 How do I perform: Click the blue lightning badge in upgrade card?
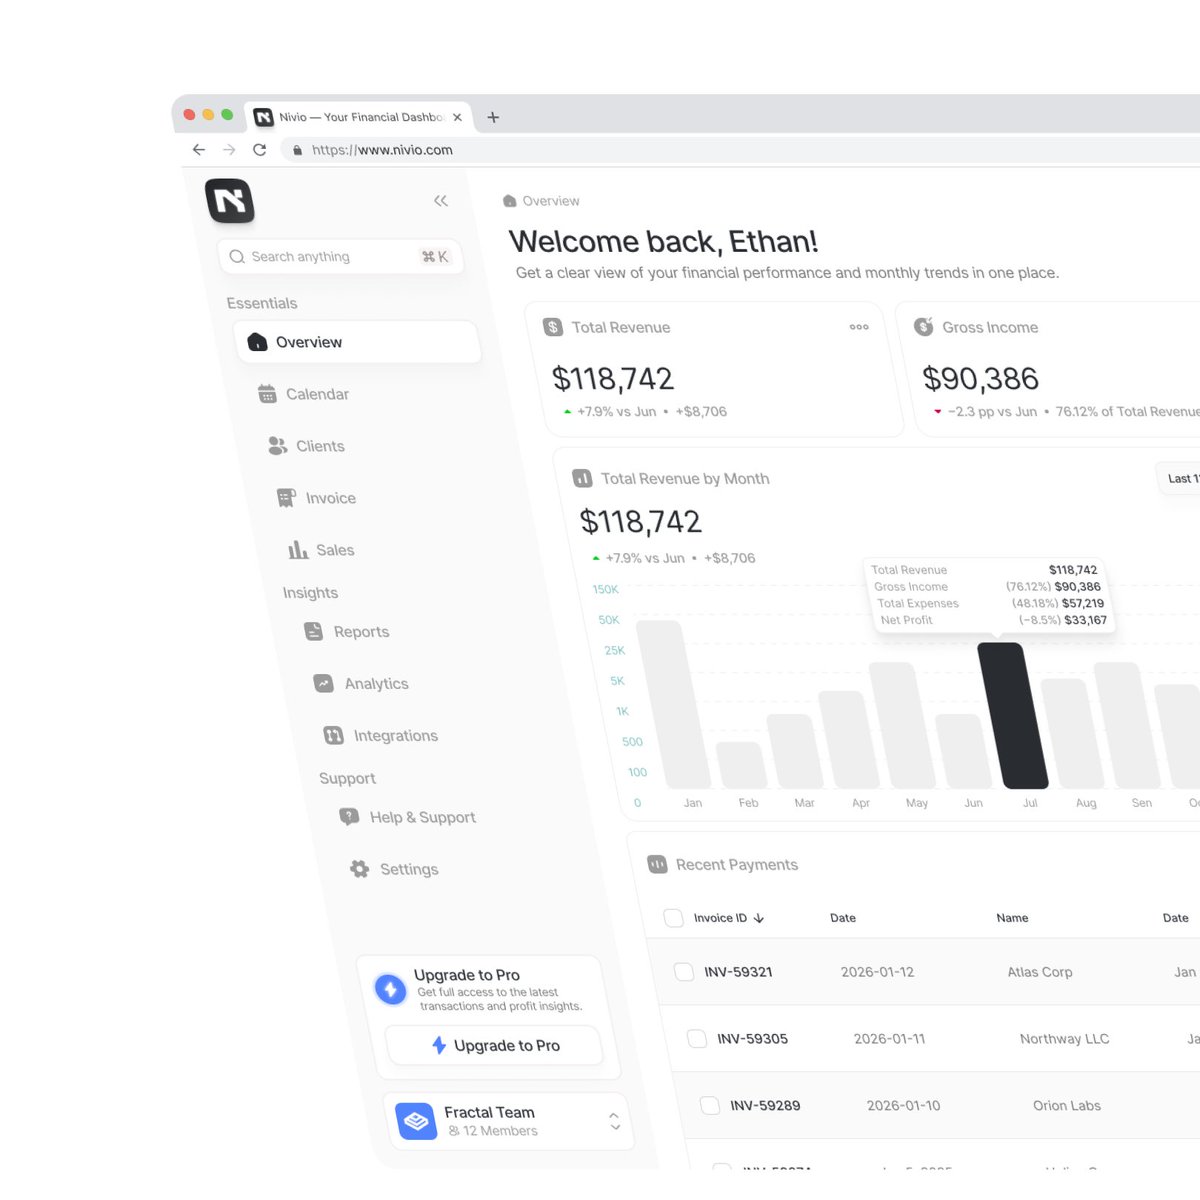point(391,990)
